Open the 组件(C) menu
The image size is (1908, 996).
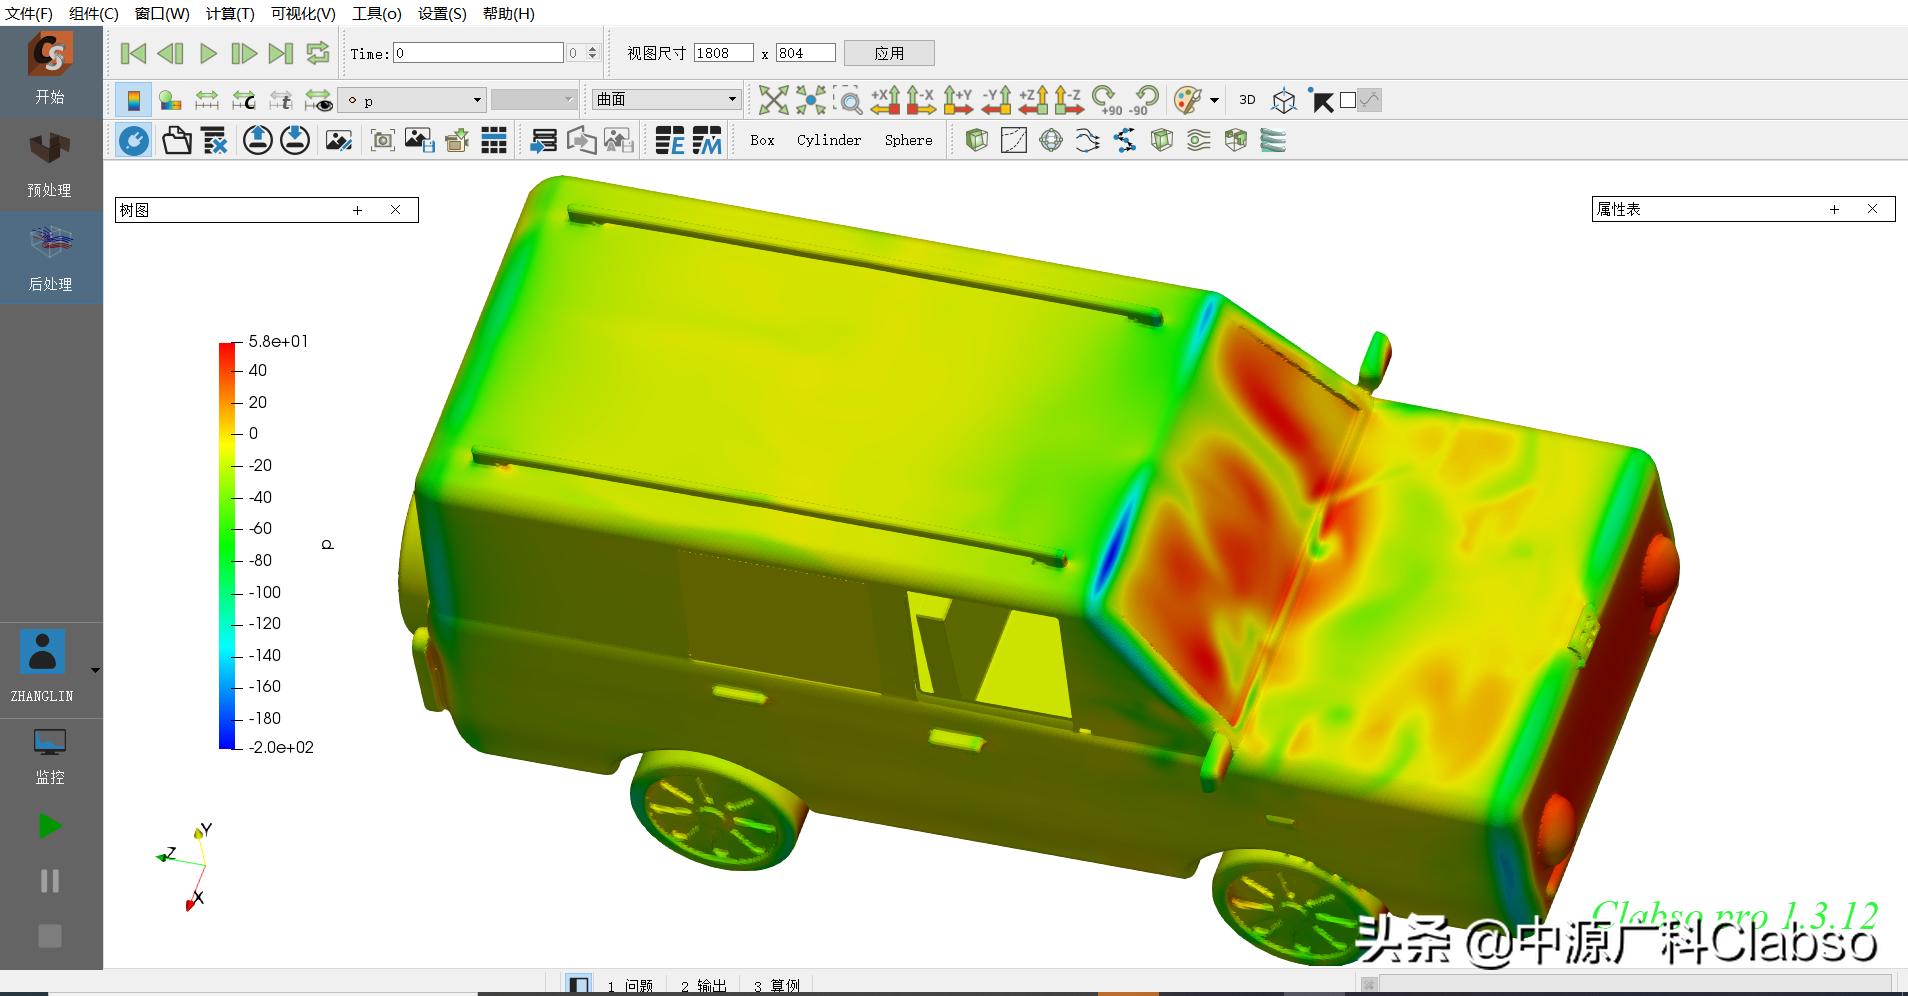[94, 13]
